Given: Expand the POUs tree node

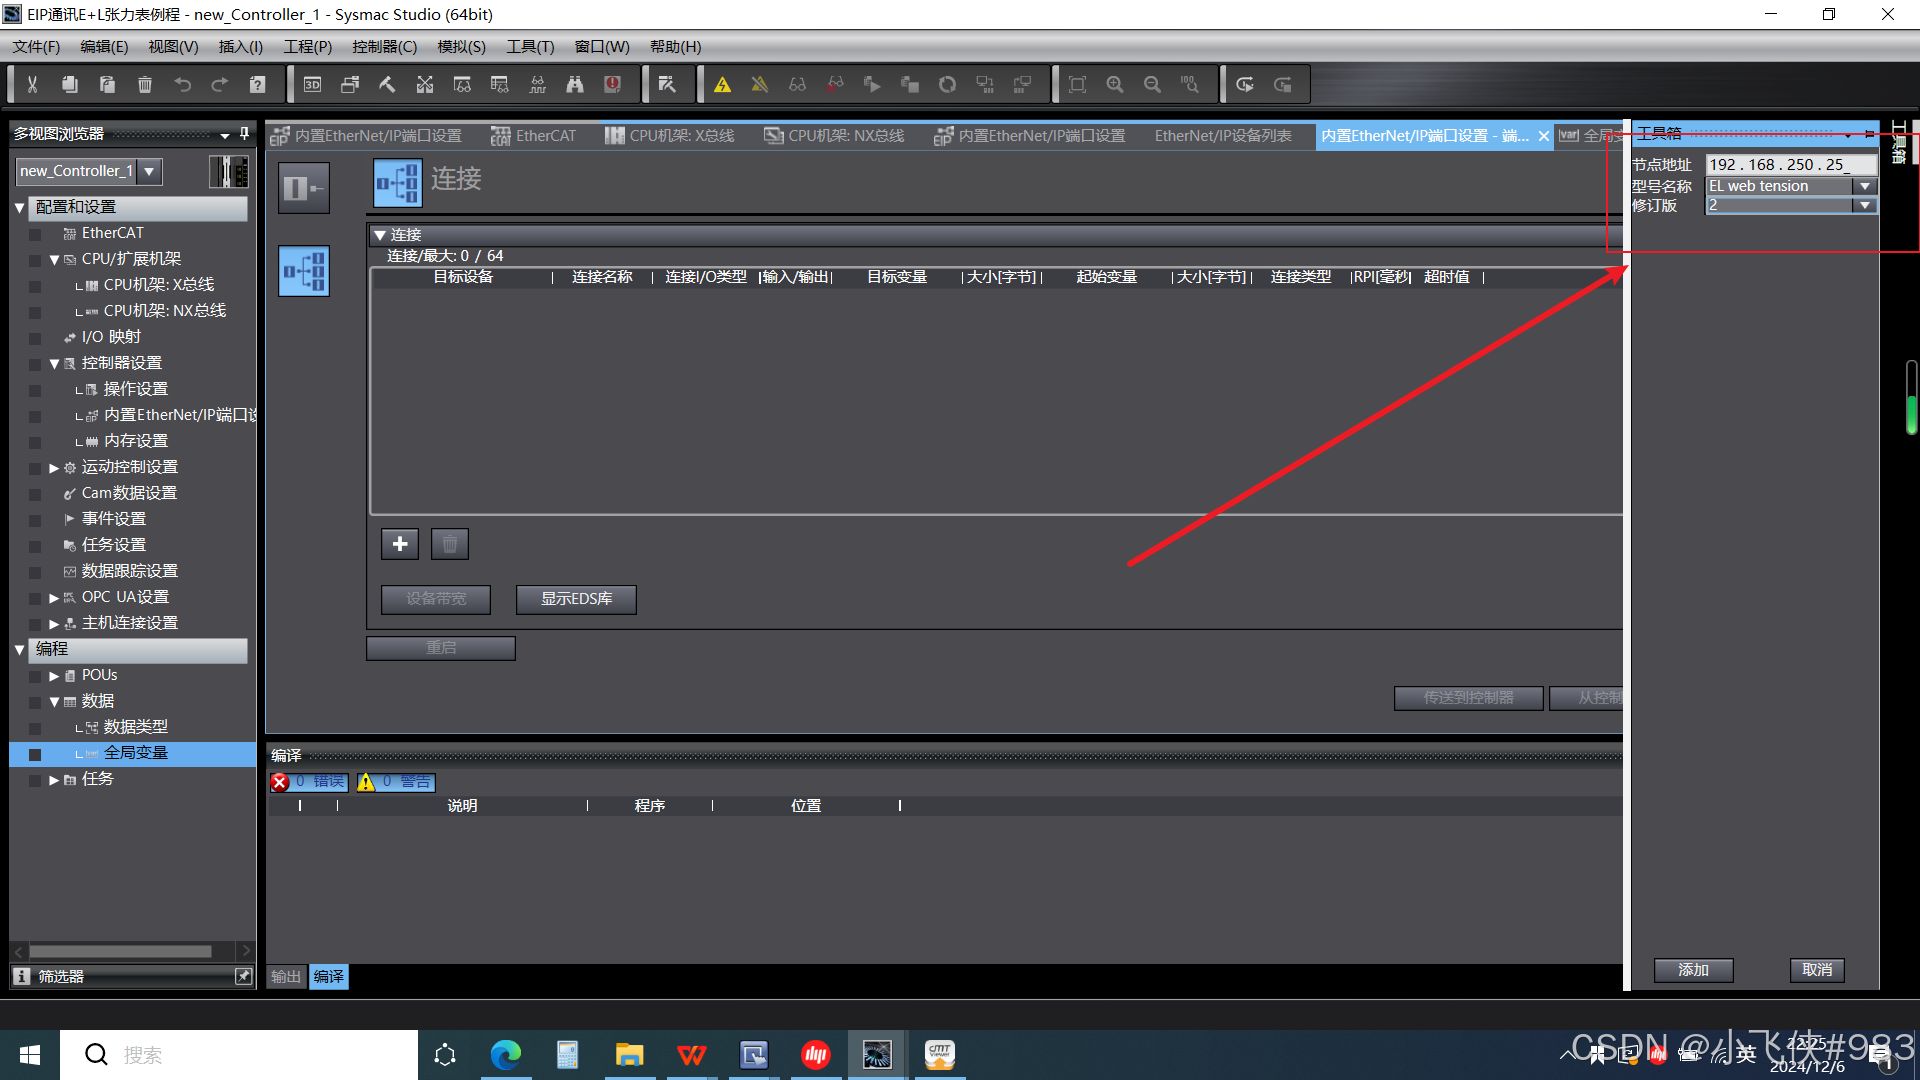Looking at the screenshot, I should (54, 676).
